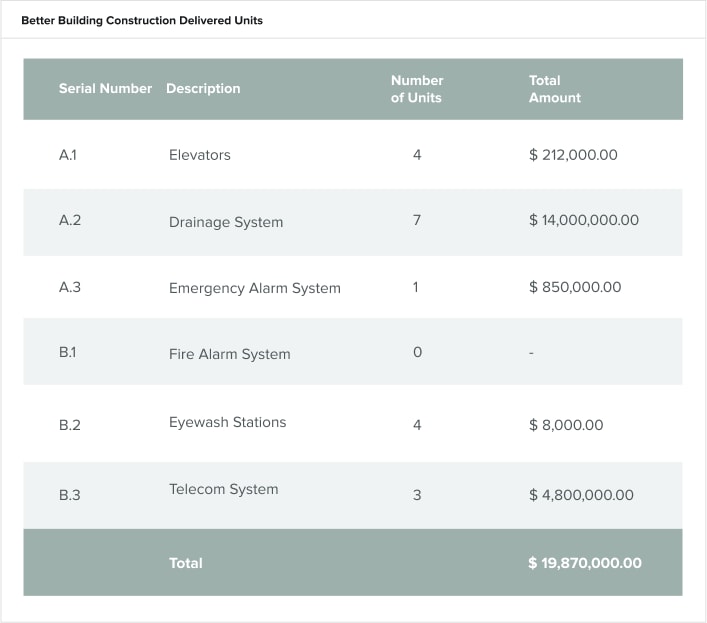Screen dimensions: 707x623
Task: Click the 'Telecom System' description cell
Action: click(224, 490)
